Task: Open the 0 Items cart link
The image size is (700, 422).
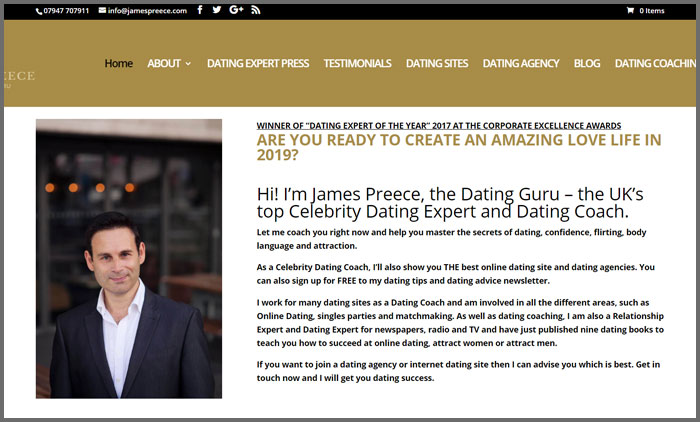Action: [x=651, y=11]
